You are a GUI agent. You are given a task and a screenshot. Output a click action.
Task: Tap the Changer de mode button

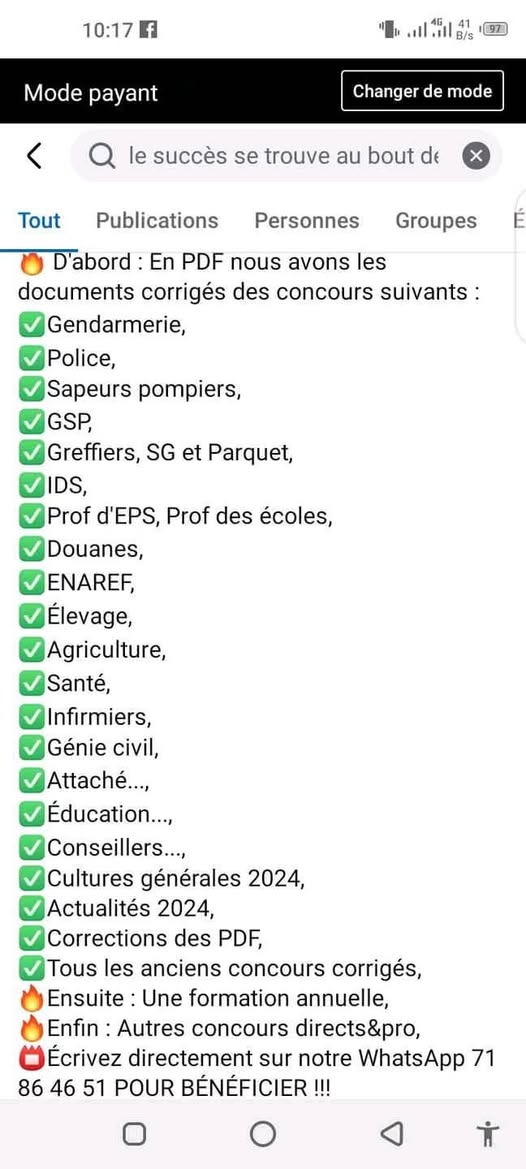[x=422, y=91]
